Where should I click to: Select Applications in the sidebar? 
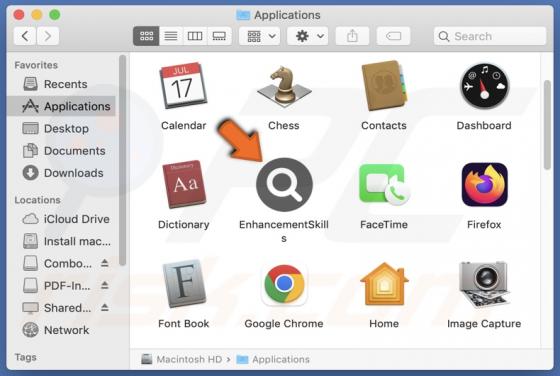click(x=61, y=106)
